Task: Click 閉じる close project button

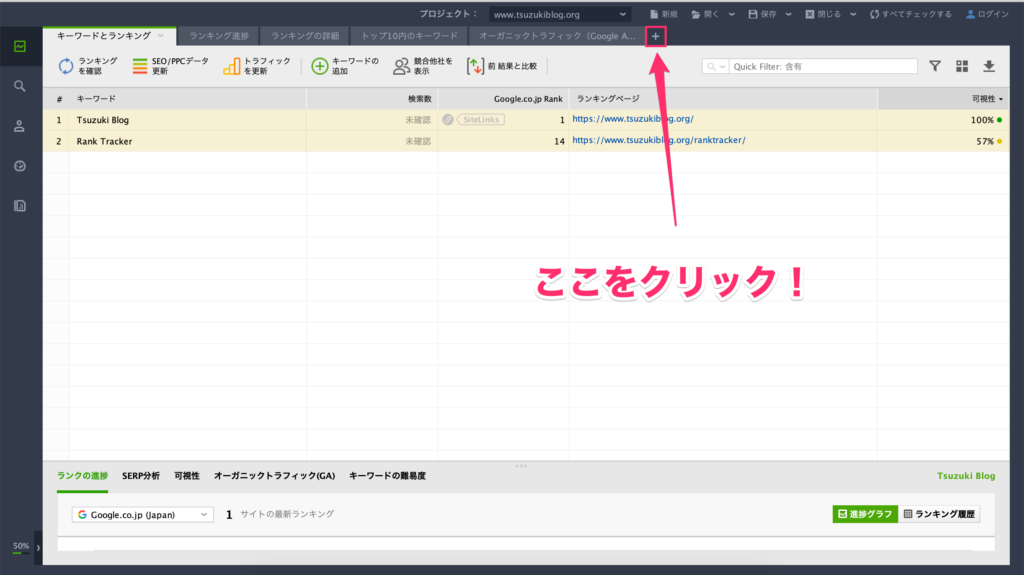Action: [823, 14]
